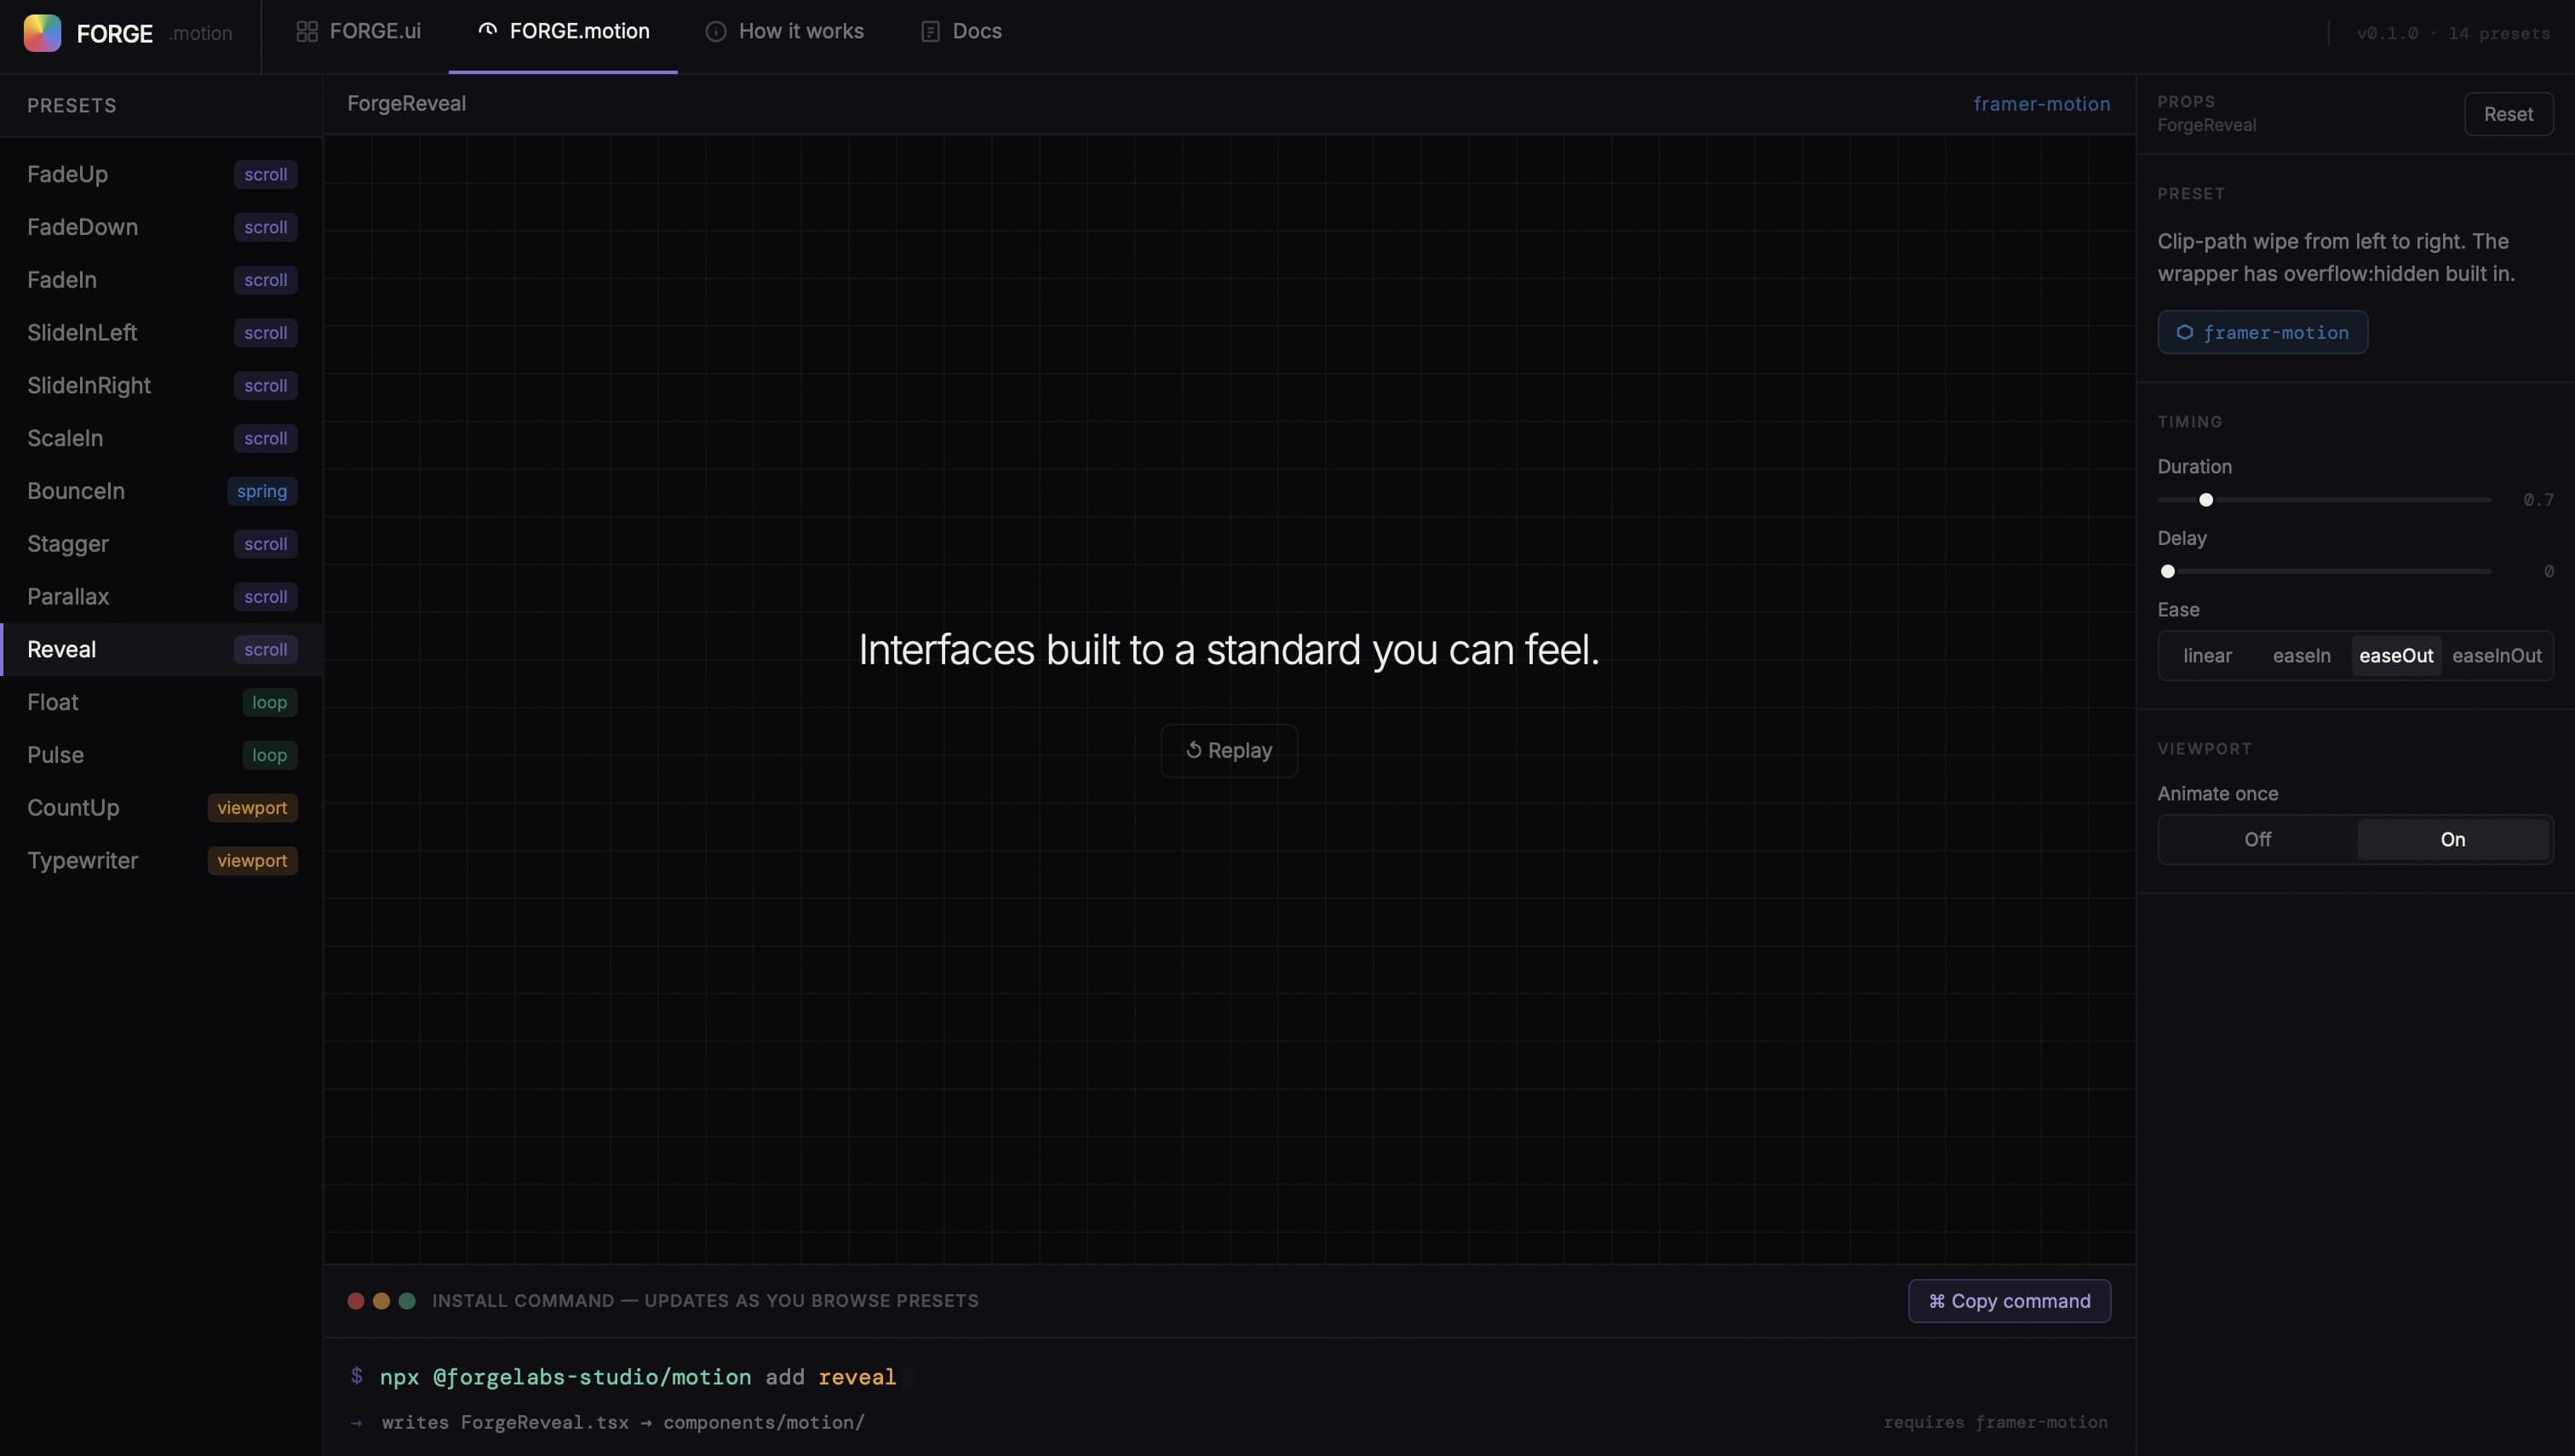Turn Animate once On

(2452, 840)
